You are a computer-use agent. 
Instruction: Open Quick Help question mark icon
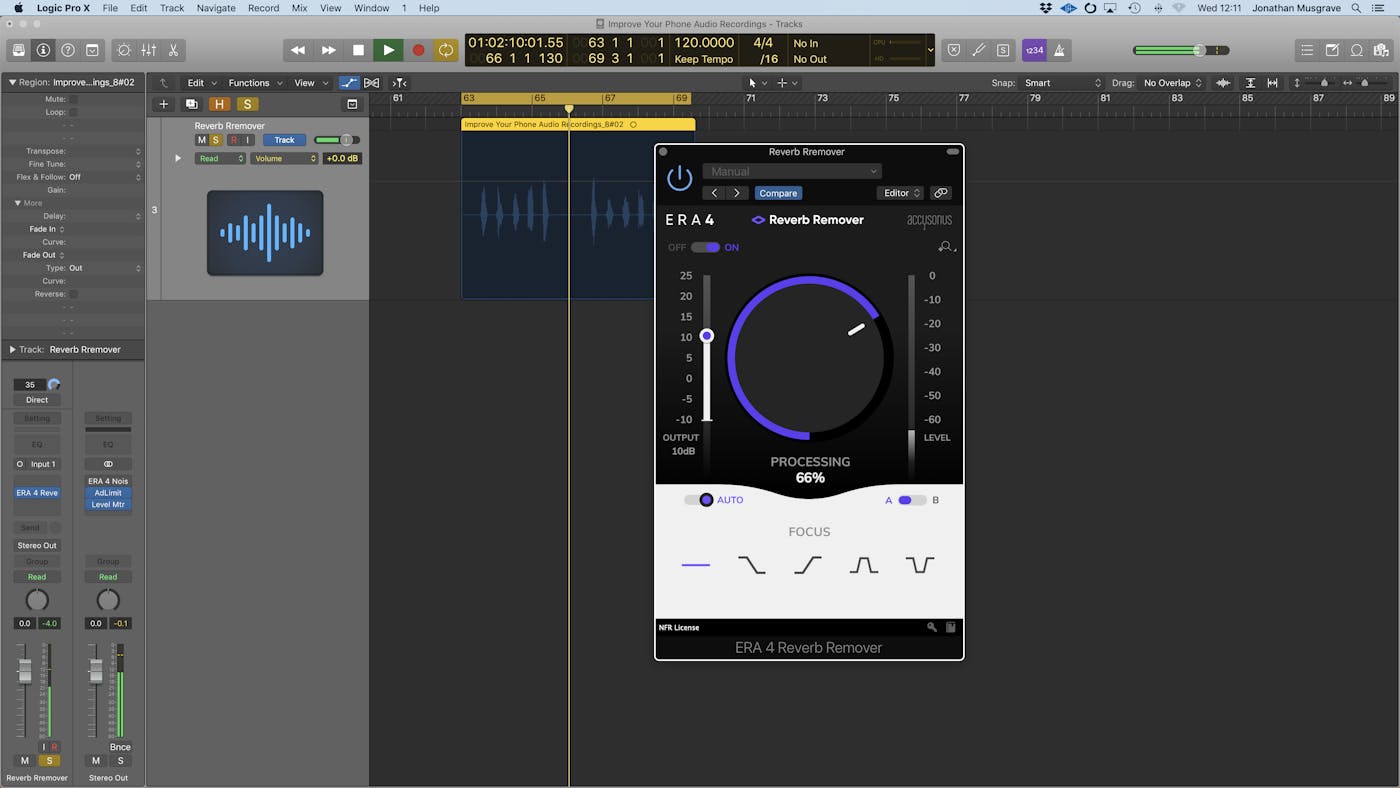click(68, 50)
